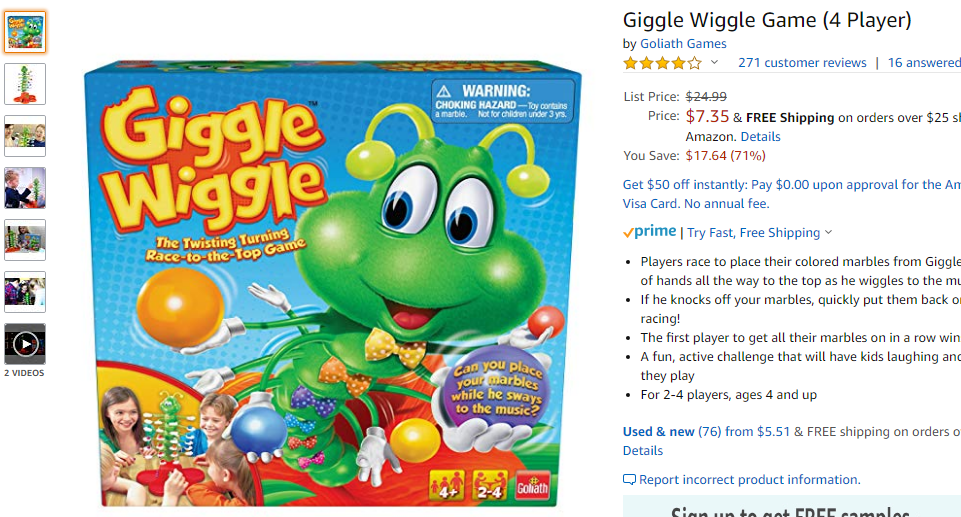Visit the Goliath Games brand link

(x=683, y=43)
